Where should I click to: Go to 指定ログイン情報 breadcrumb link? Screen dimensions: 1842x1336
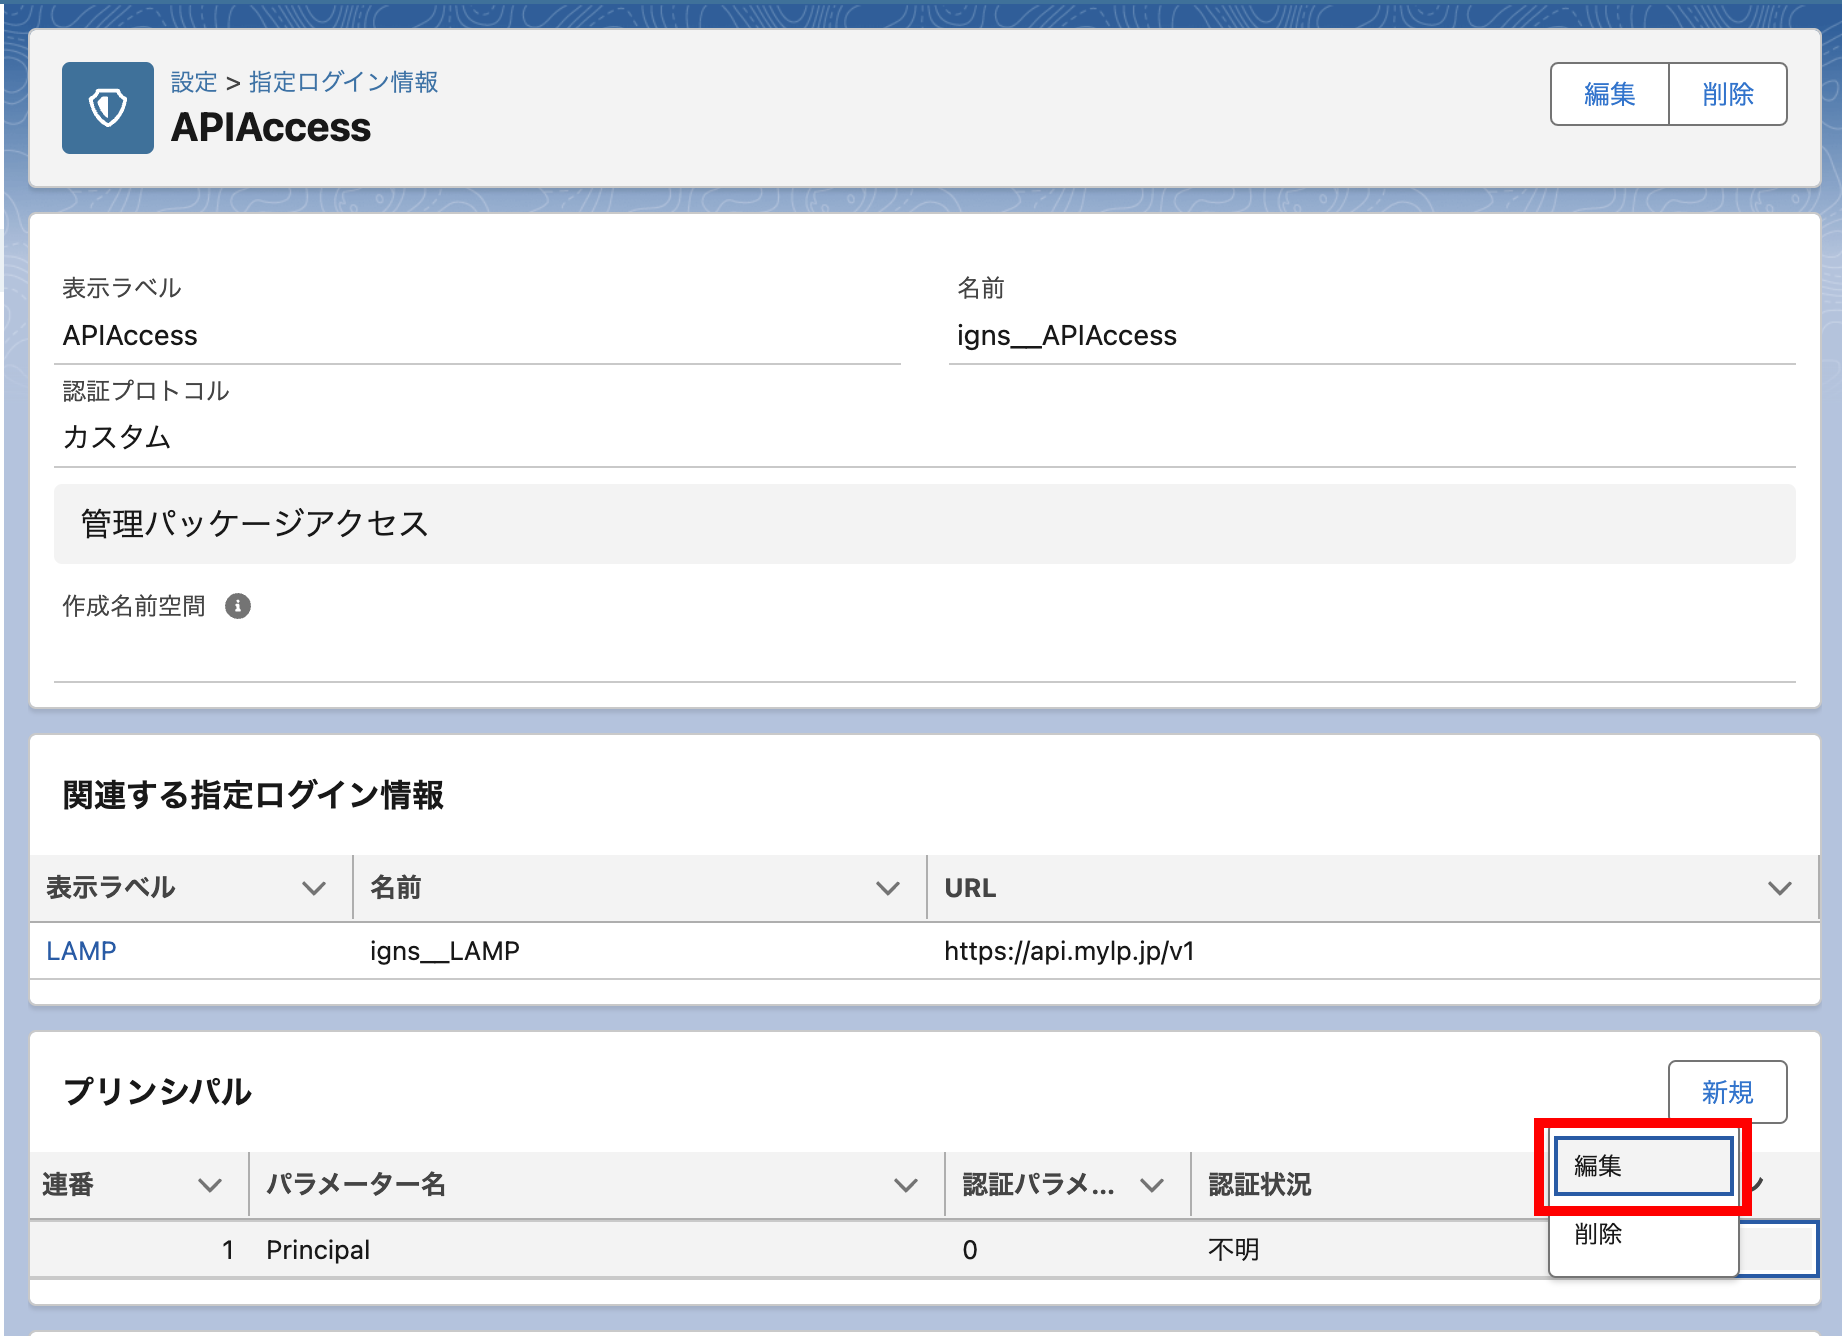tap(343, 82)
